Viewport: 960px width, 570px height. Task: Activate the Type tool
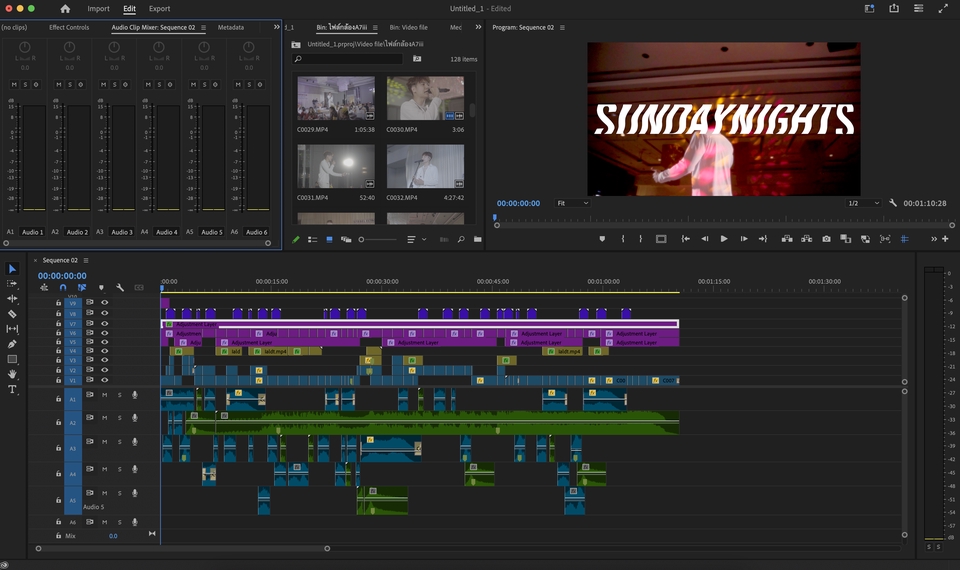coord(12,389)
